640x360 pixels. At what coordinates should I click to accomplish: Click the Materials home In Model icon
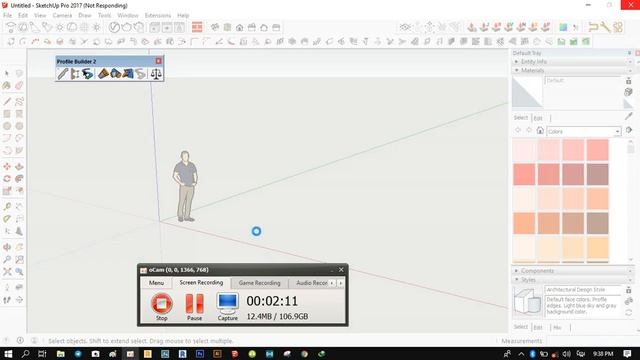[540, 131]
